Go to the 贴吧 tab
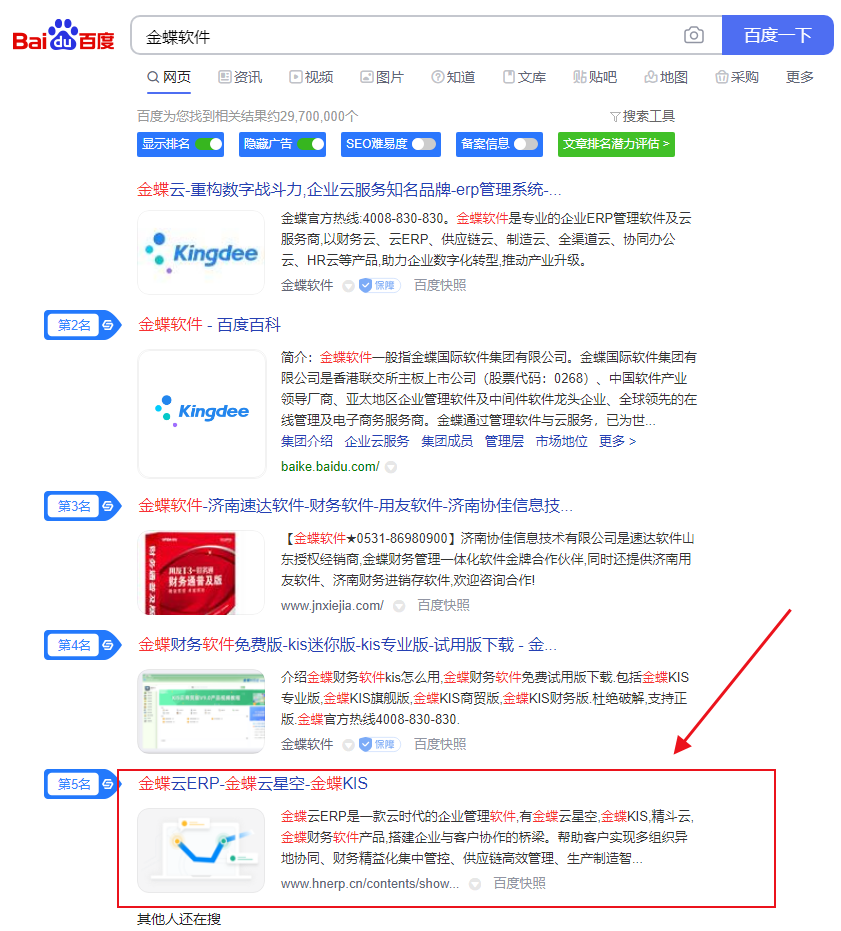This screenshot has height=931, width=841. (595, 77)
